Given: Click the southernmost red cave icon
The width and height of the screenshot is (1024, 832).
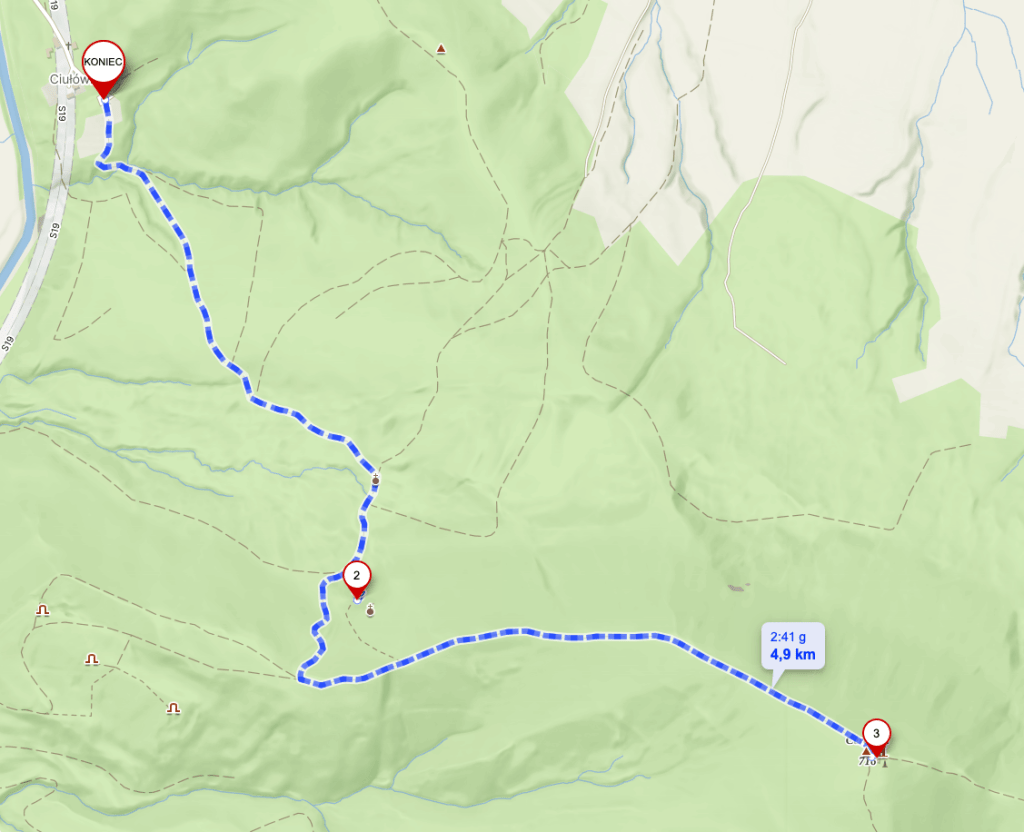Looking at the screenshot, I should (x=173, y=708).
